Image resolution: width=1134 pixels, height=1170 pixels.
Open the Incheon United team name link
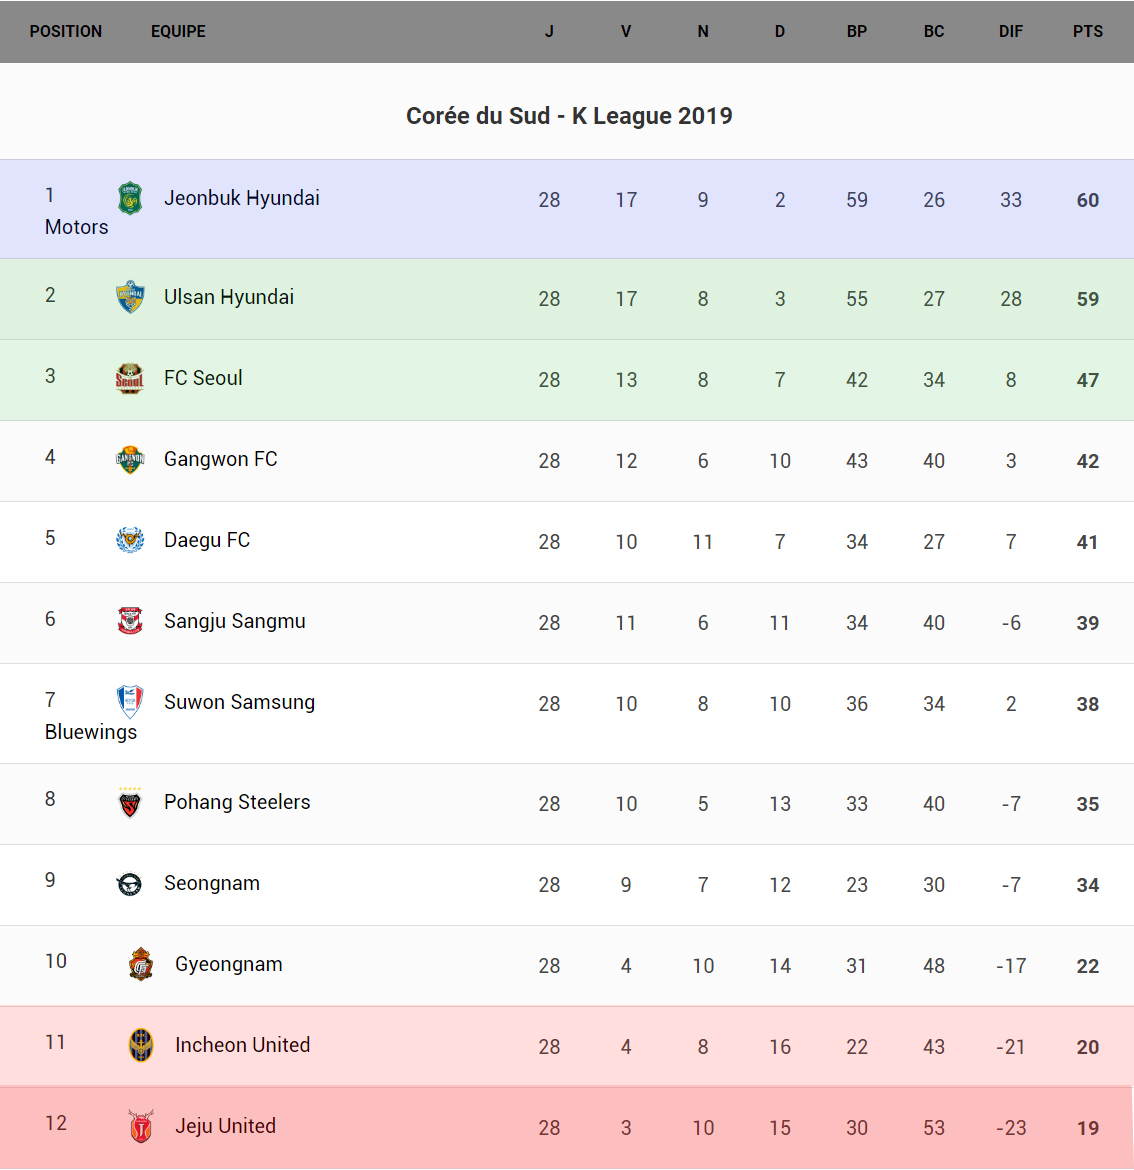pyautogui.click(x=243, y=1045)
